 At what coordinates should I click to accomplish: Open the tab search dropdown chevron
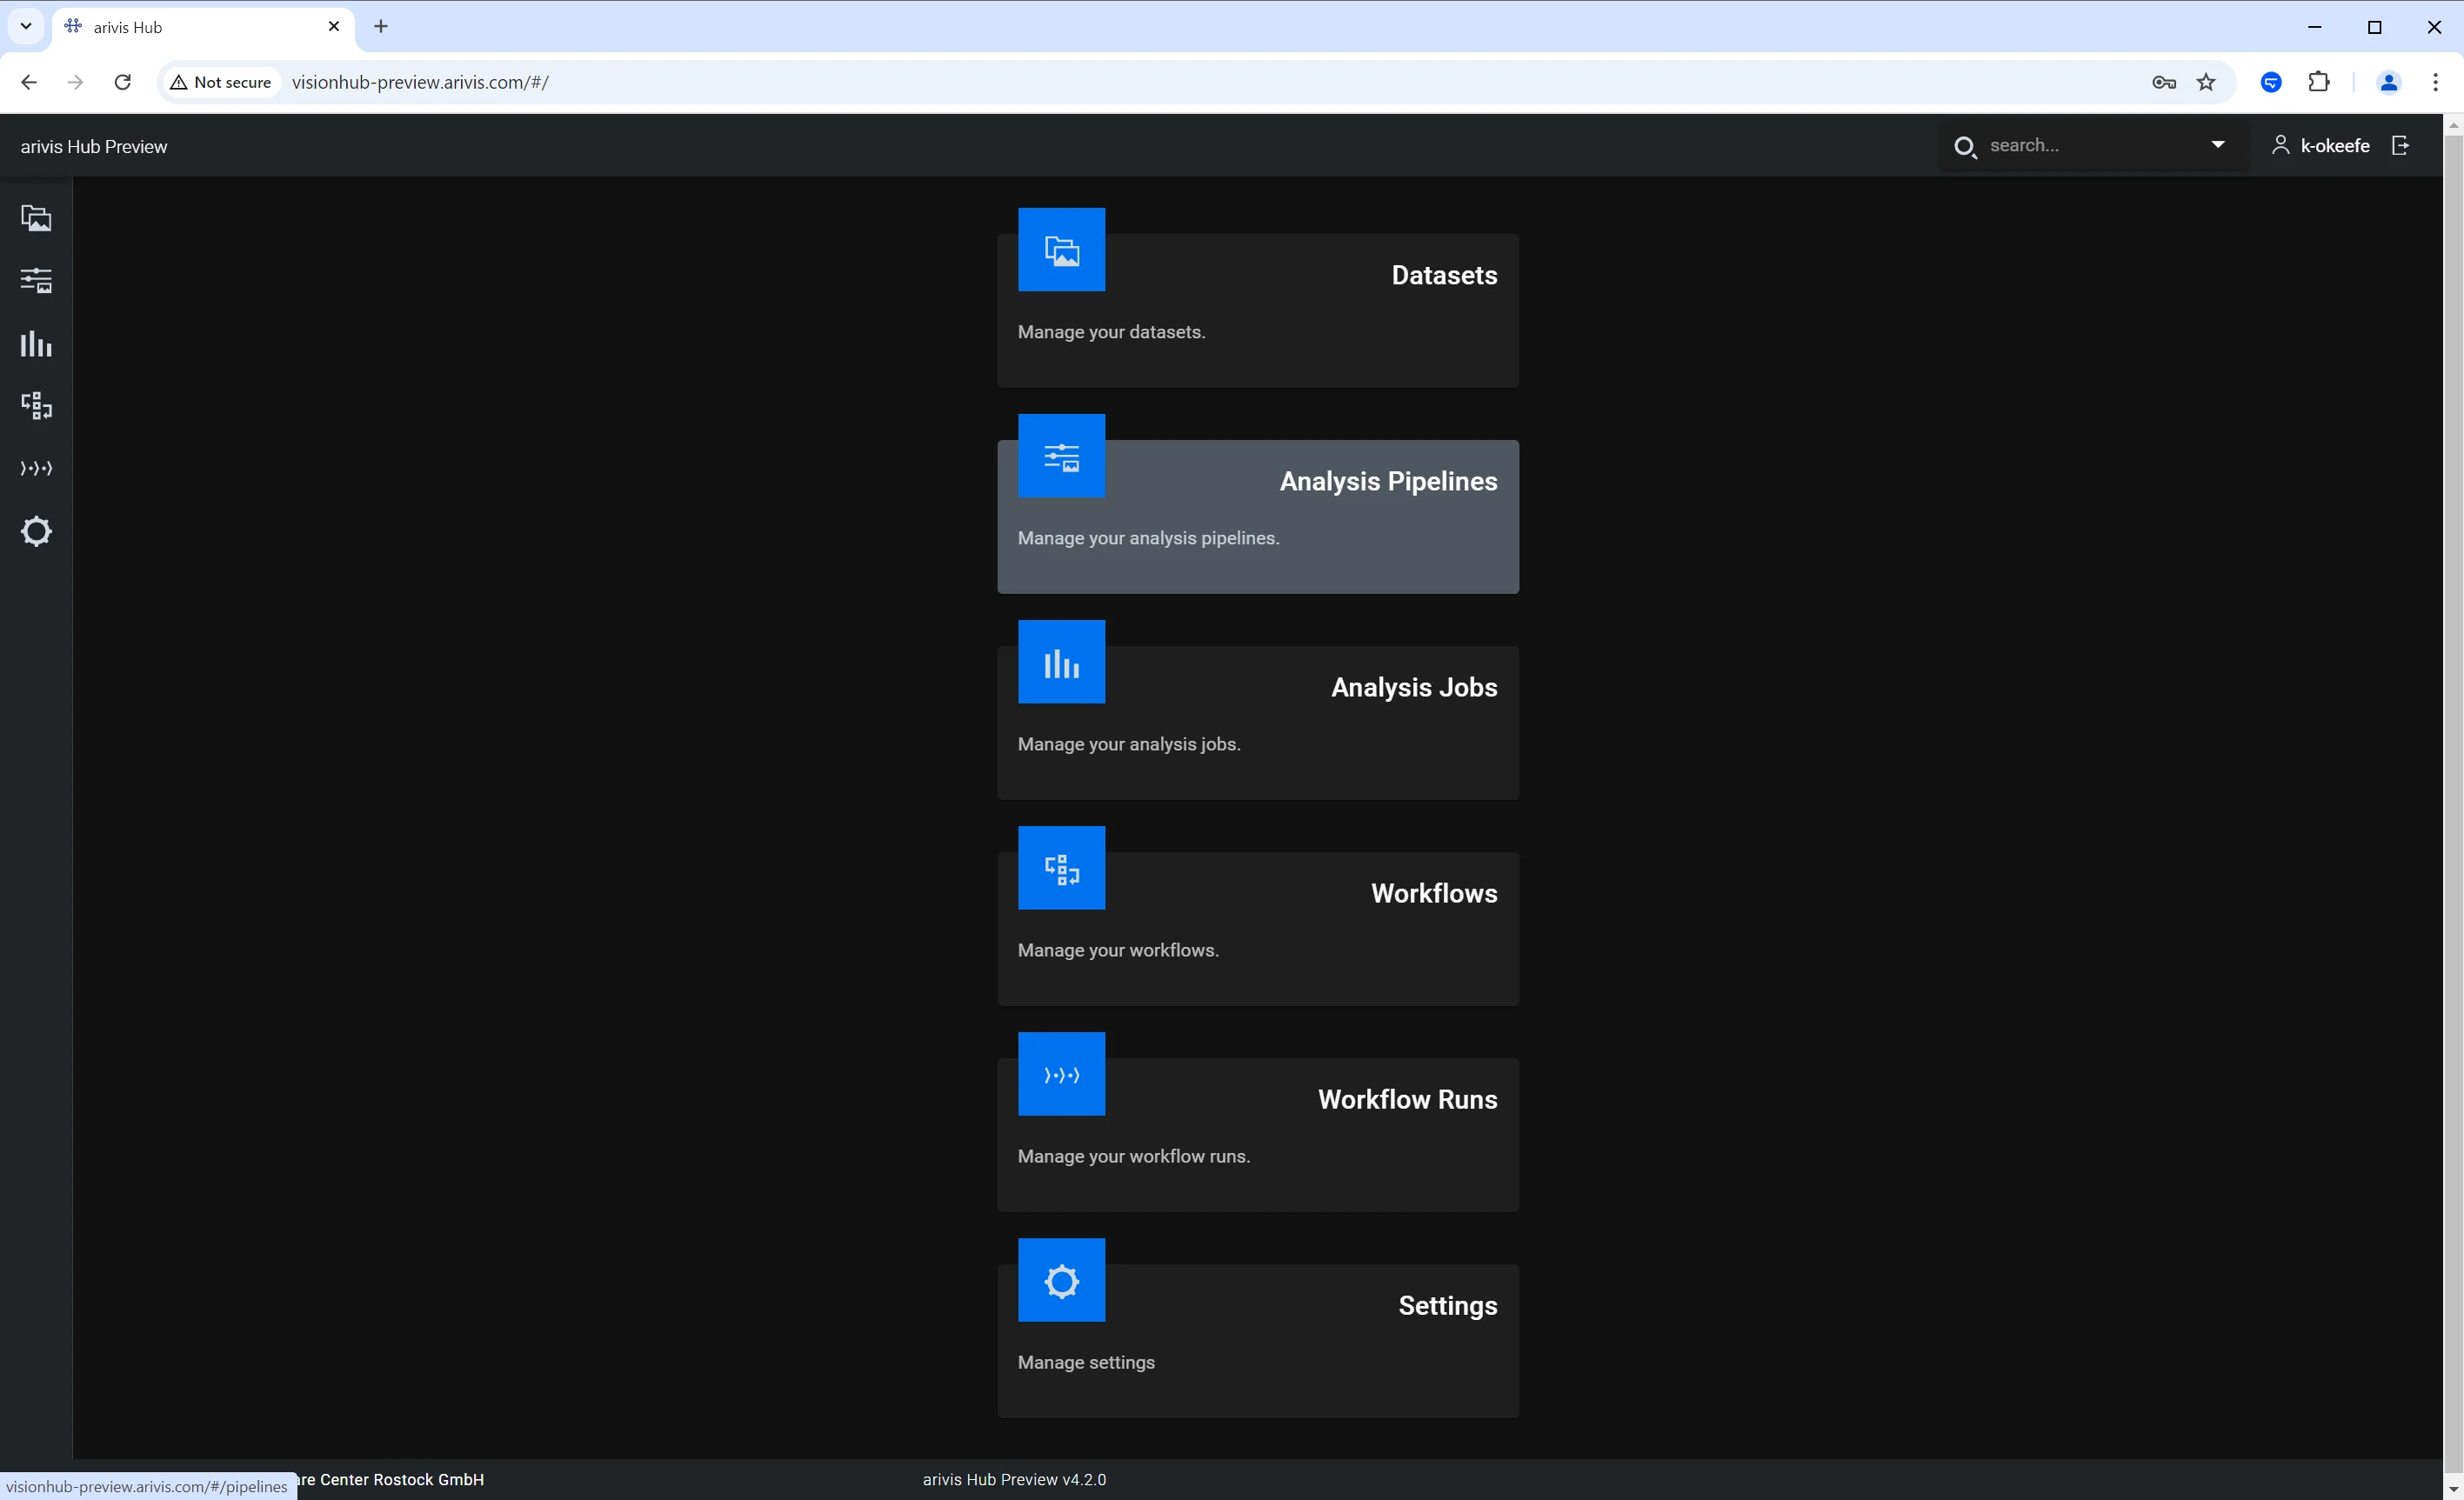[x=26, y=27]
